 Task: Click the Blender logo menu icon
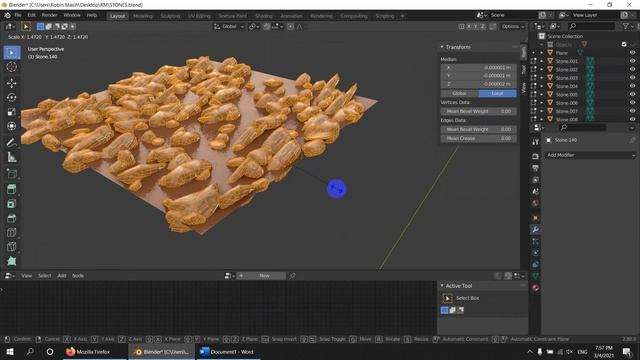(7, 16)
